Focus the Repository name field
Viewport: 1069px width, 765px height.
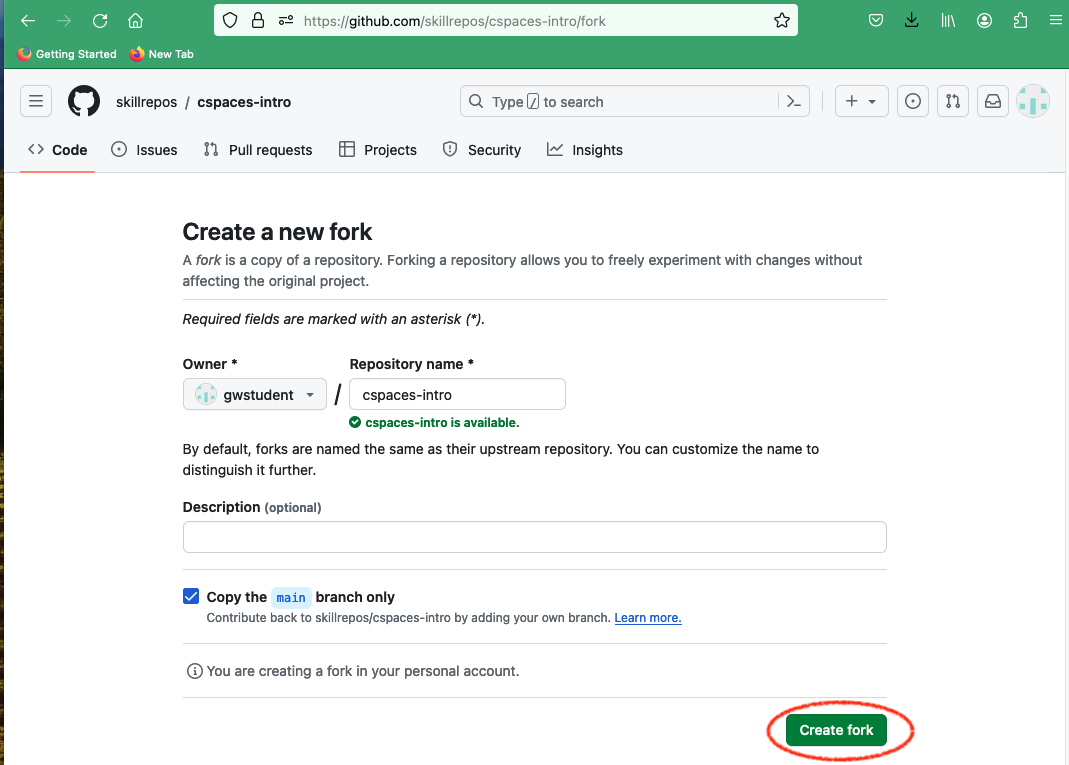(457, 395)
